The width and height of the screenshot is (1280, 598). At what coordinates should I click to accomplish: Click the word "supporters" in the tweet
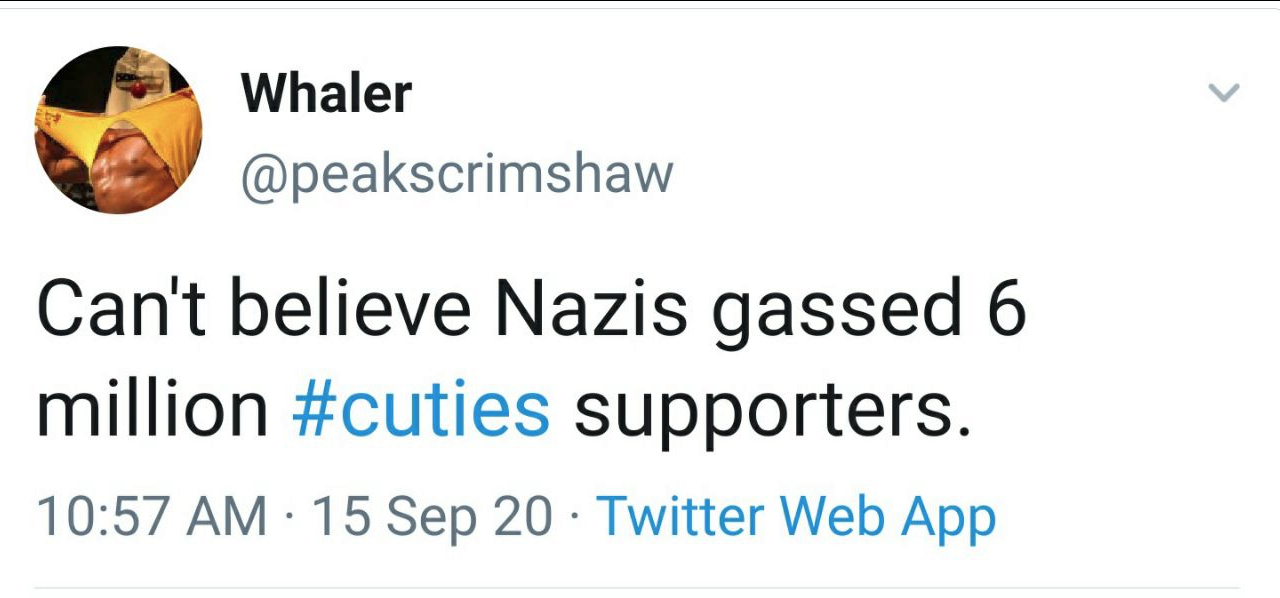(x=771, y=412)
